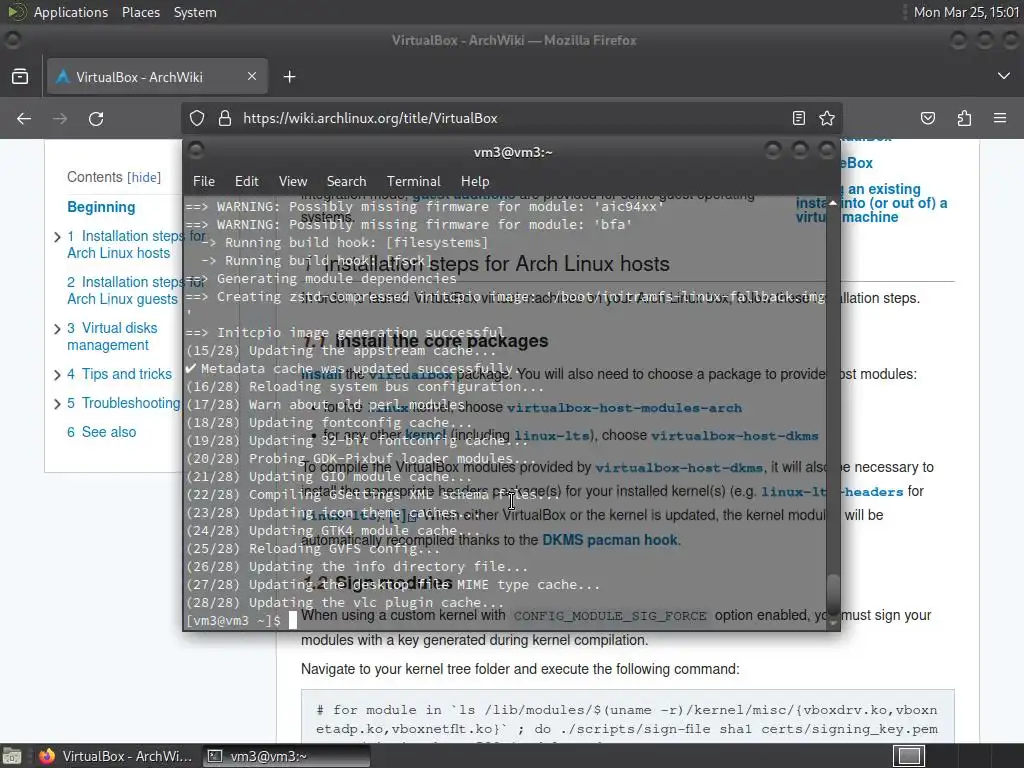Open Tips and tricks contents link

[x=120, y=374]
